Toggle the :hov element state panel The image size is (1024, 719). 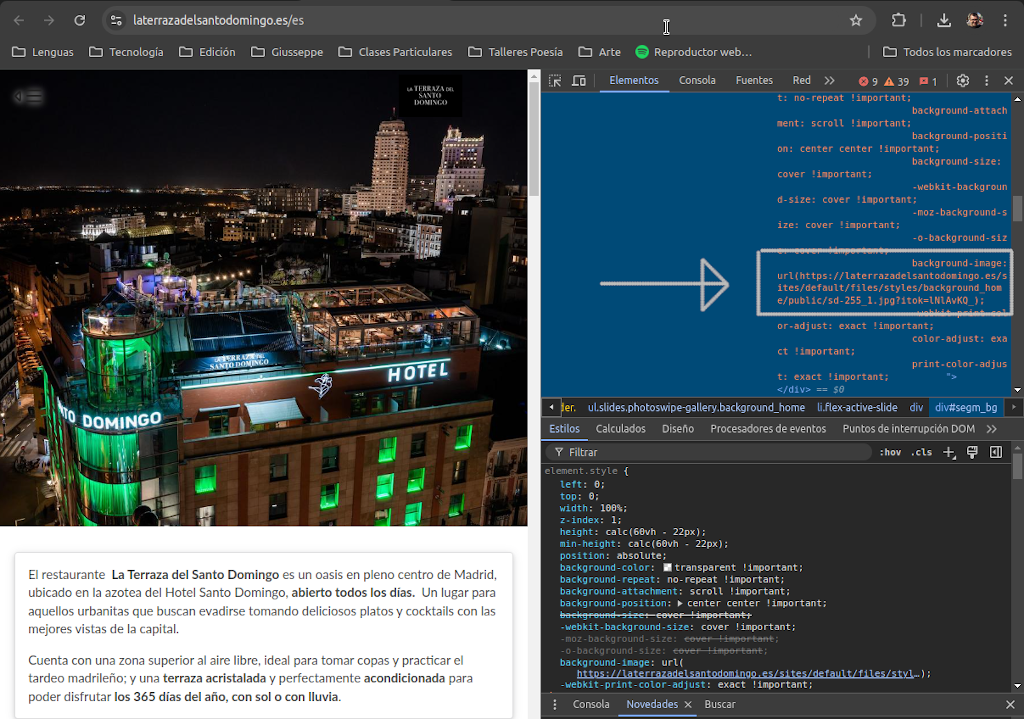(x=890, y=452)
